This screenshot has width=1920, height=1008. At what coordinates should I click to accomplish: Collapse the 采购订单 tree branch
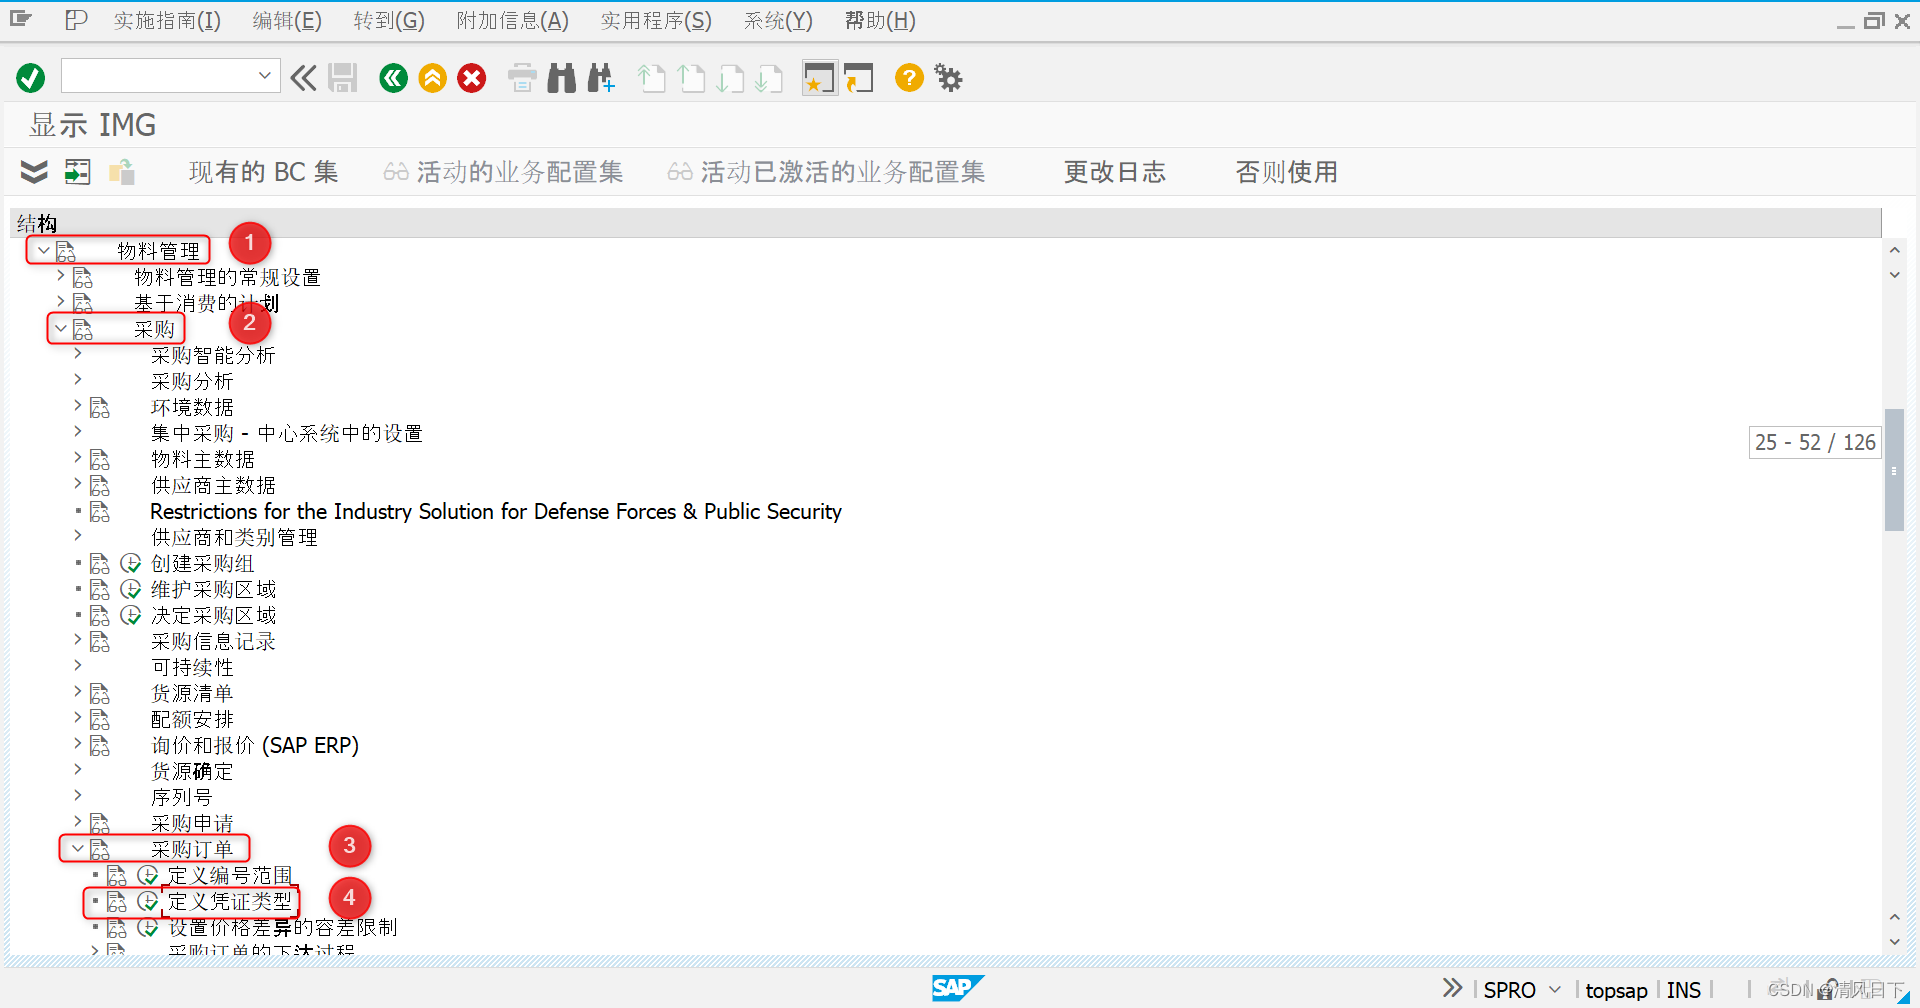(x=77, y=847)
